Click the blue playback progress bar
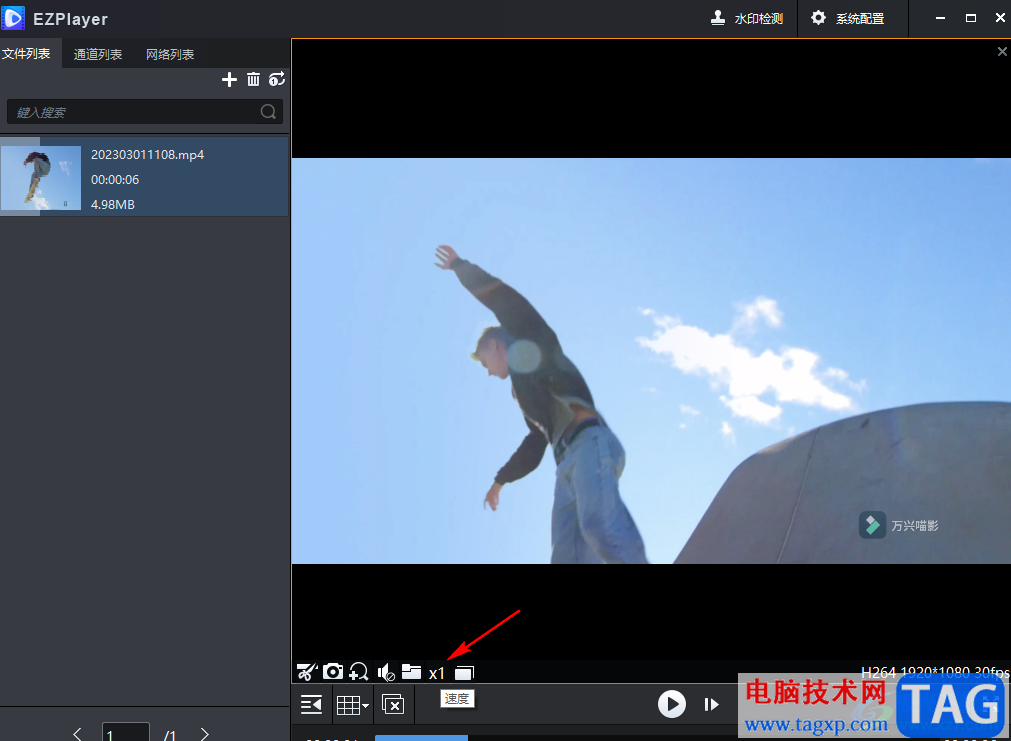The image size is (1011, 741). [421, 738]
